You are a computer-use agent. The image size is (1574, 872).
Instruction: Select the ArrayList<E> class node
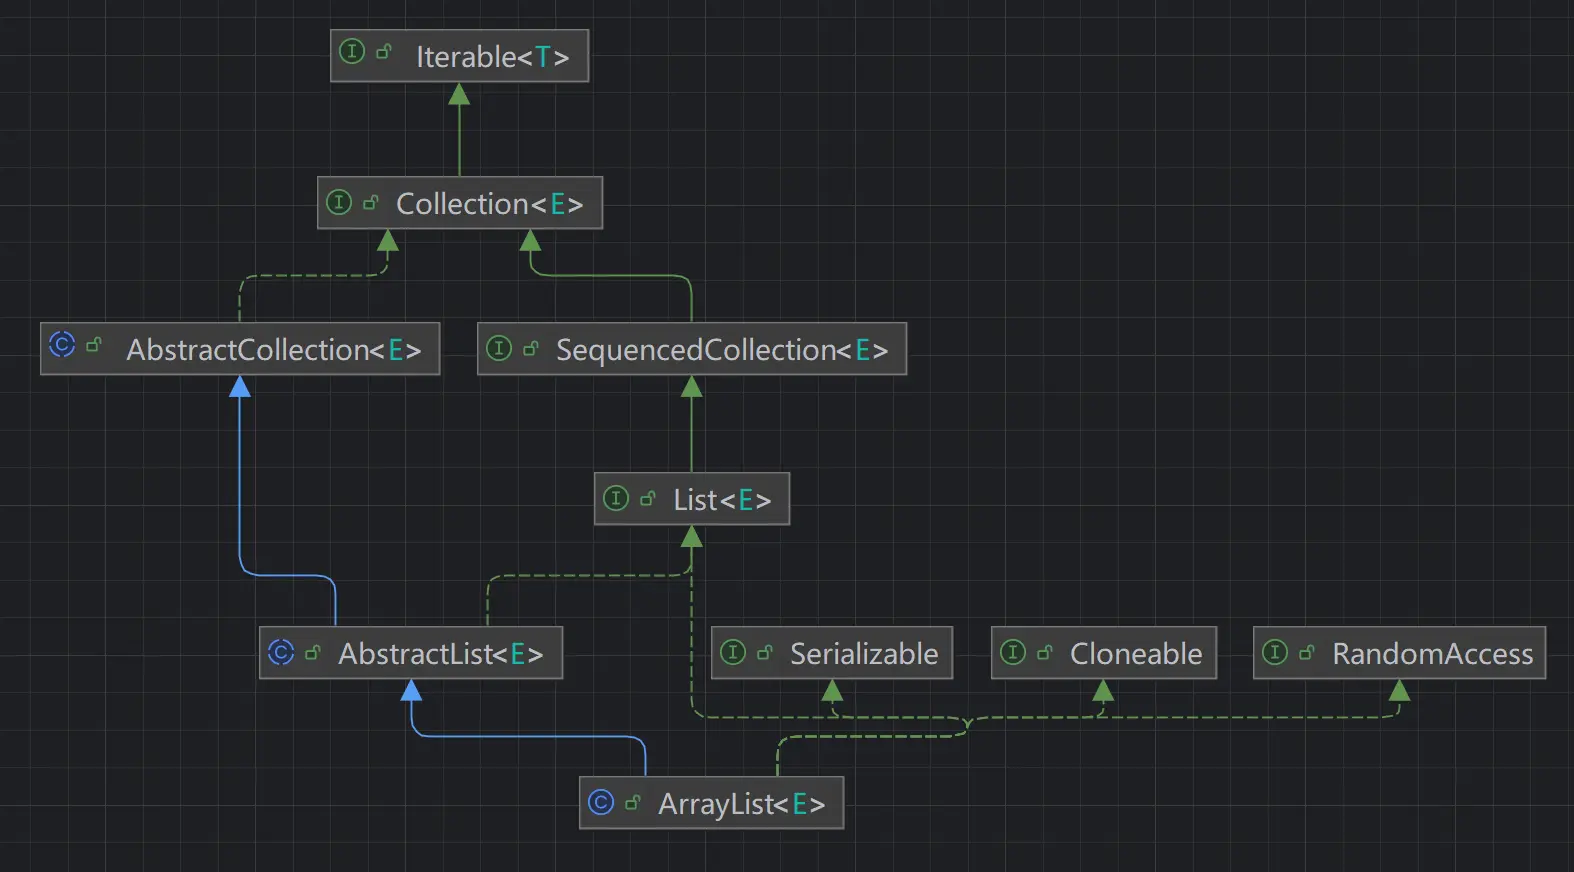tap(711, 803)
